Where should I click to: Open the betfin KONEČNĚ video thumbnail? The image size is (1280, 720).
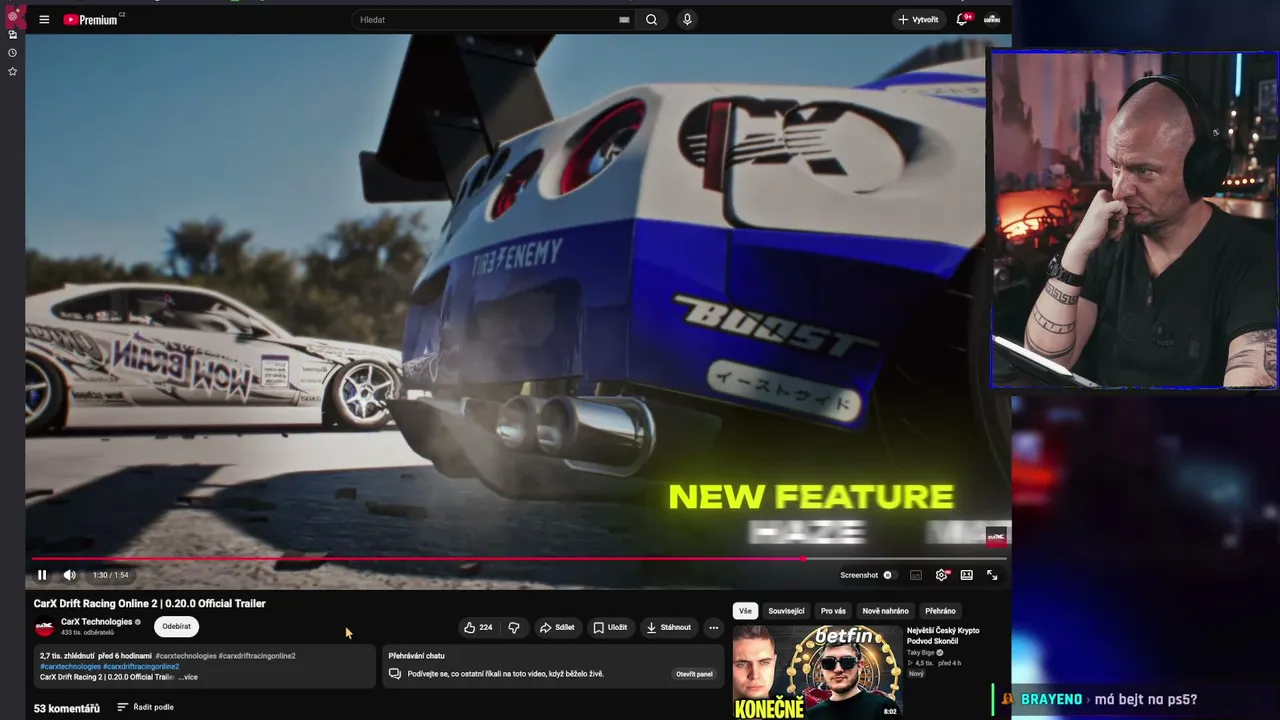(817, 672)
